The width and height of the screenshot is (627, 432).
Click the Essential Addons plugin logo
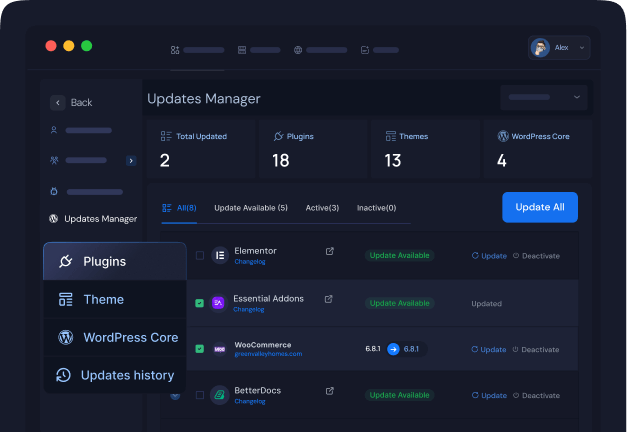pyautogui.click(x=219, y=303)
